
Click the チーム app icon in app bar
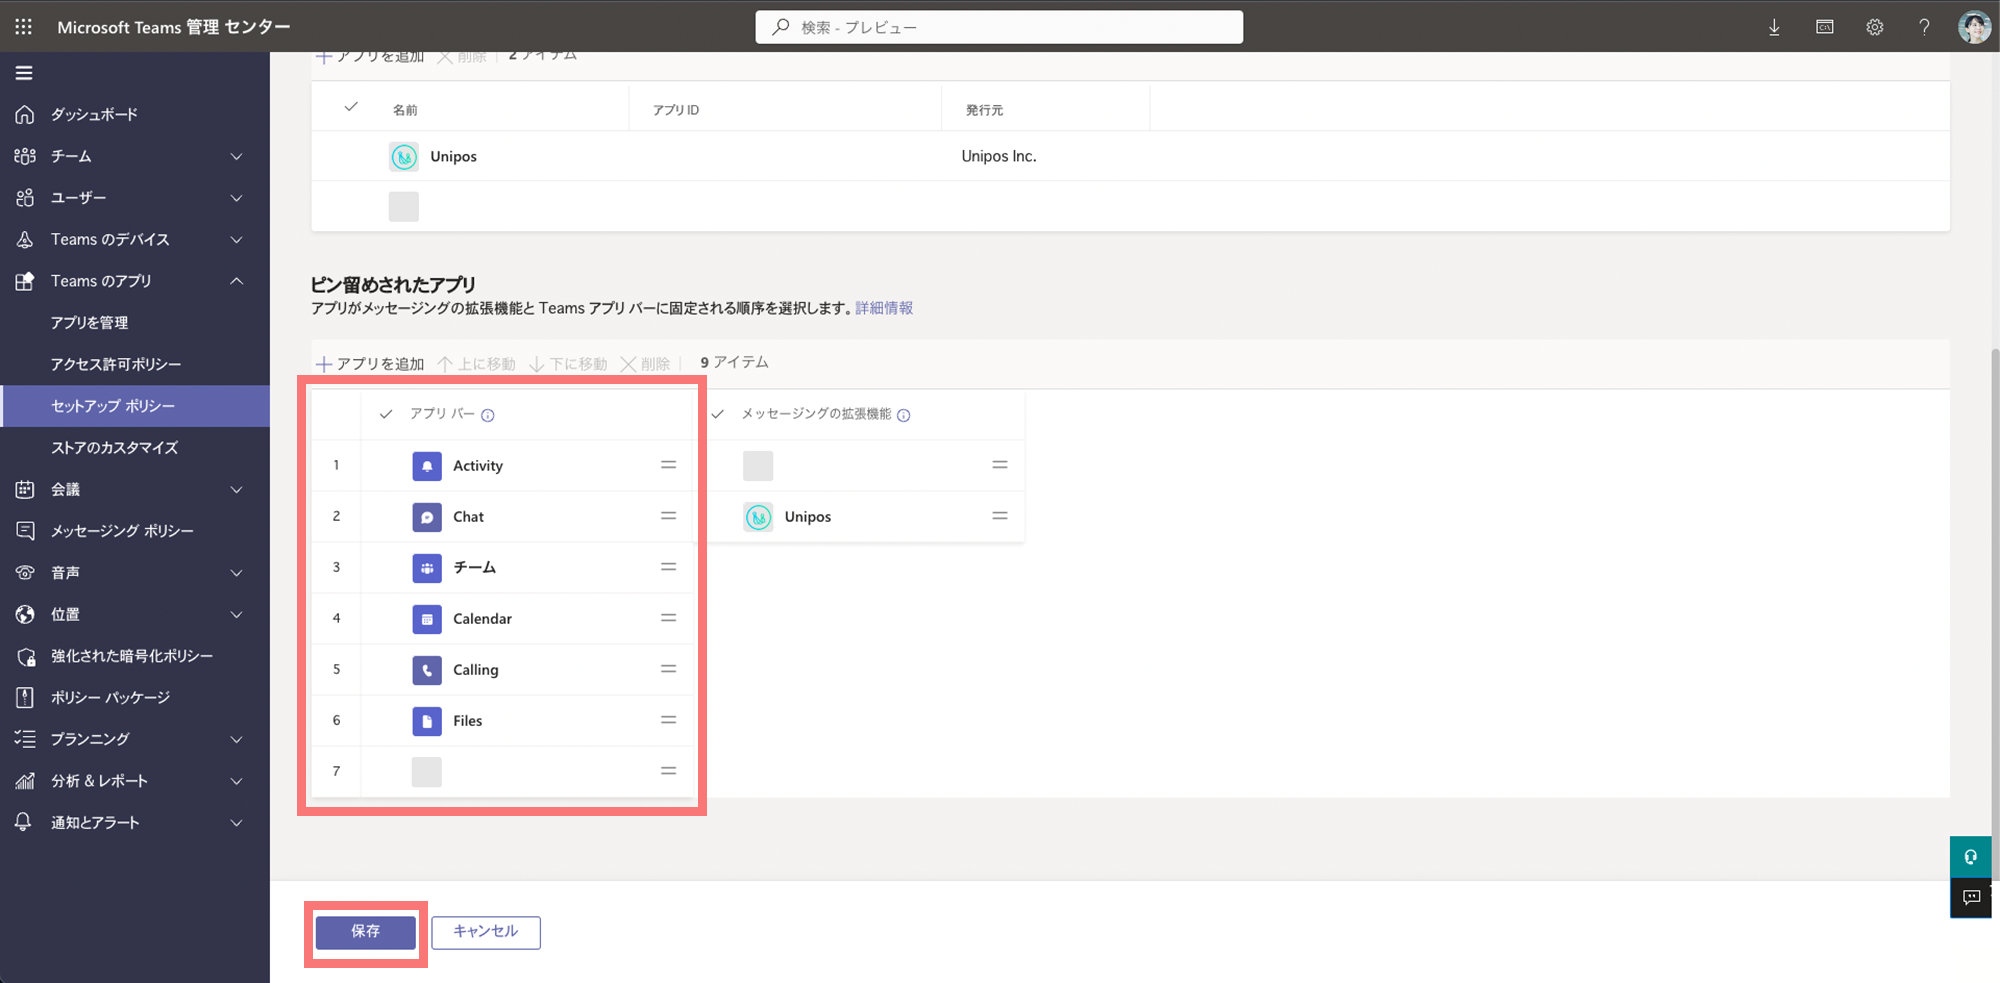pyautogui.click(x=427, y=568)
